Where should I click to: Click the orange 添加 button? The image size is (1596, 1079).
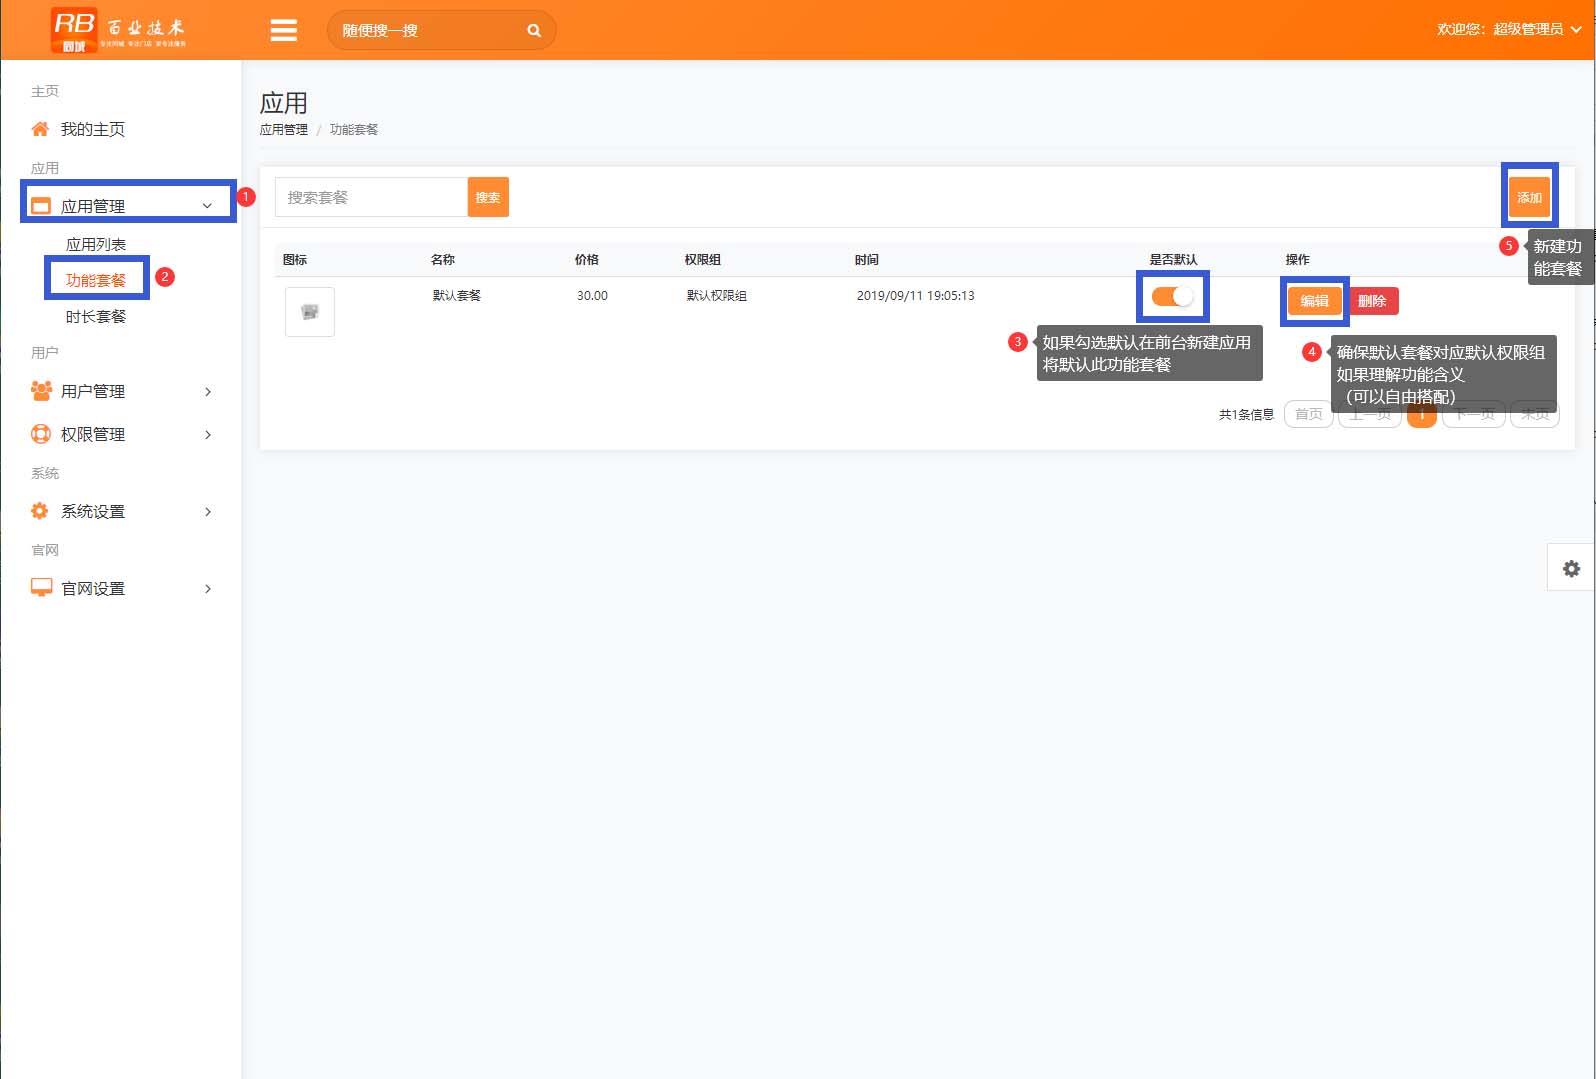click(1529, 197)
